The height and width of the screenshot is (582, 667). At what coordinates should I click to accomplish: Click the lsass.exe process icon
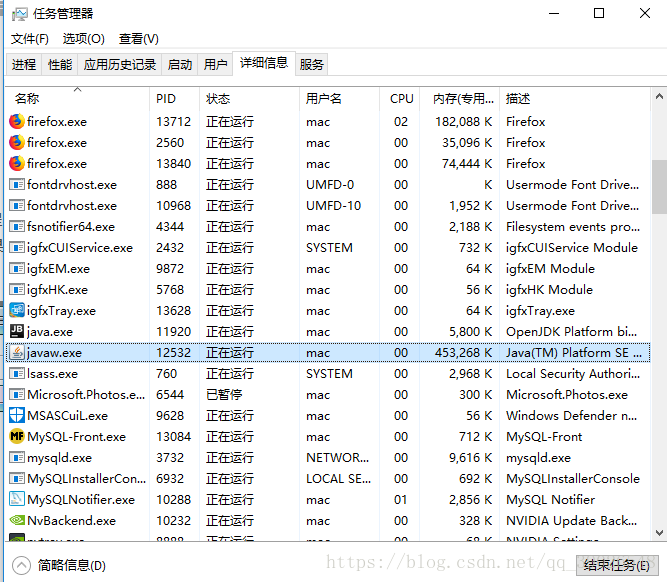(17, 374)
